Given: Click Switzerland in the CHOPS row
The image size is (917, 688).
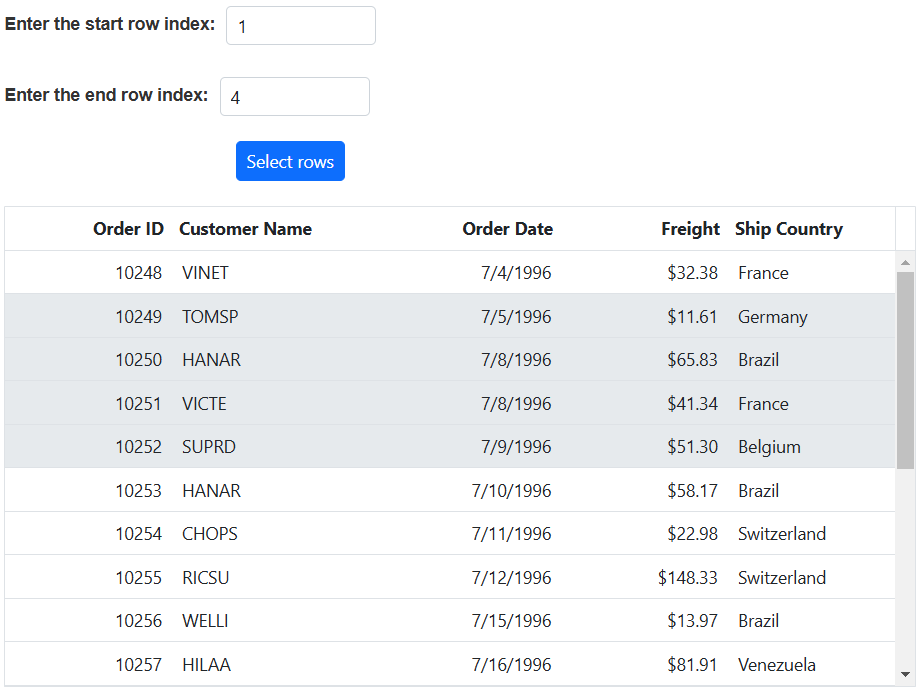Looking at the screenshot, I should 782,534.
